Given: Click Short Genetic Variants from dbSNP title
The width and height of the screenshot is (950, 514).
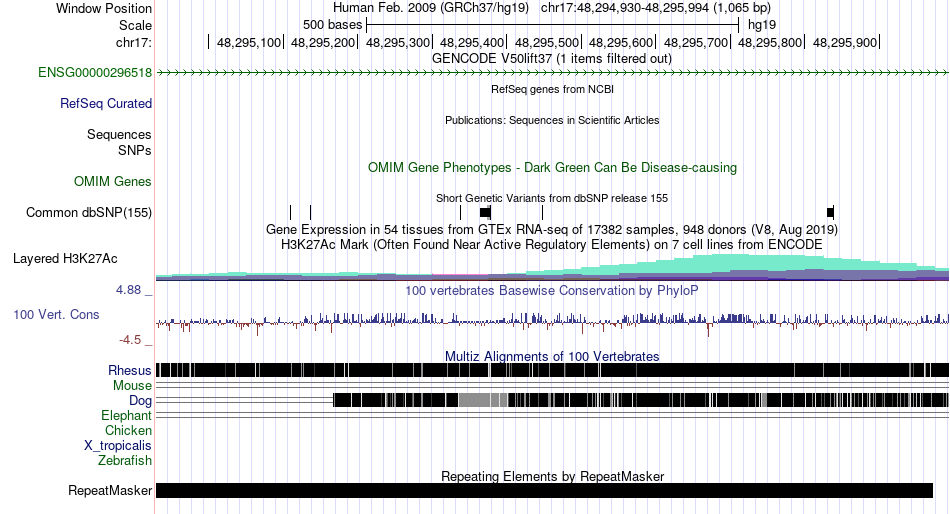Looking at the screenshot, I should 552,198.
